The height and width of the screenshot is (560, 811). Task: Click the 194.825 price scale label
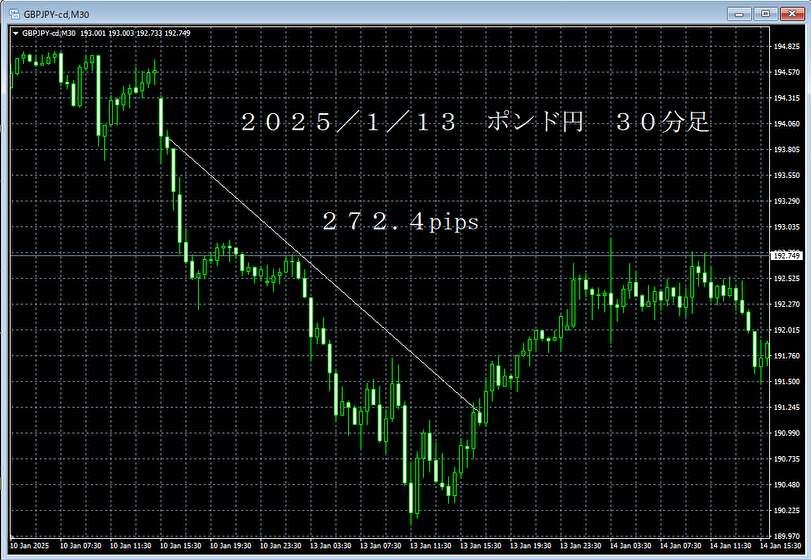(786, 47)
